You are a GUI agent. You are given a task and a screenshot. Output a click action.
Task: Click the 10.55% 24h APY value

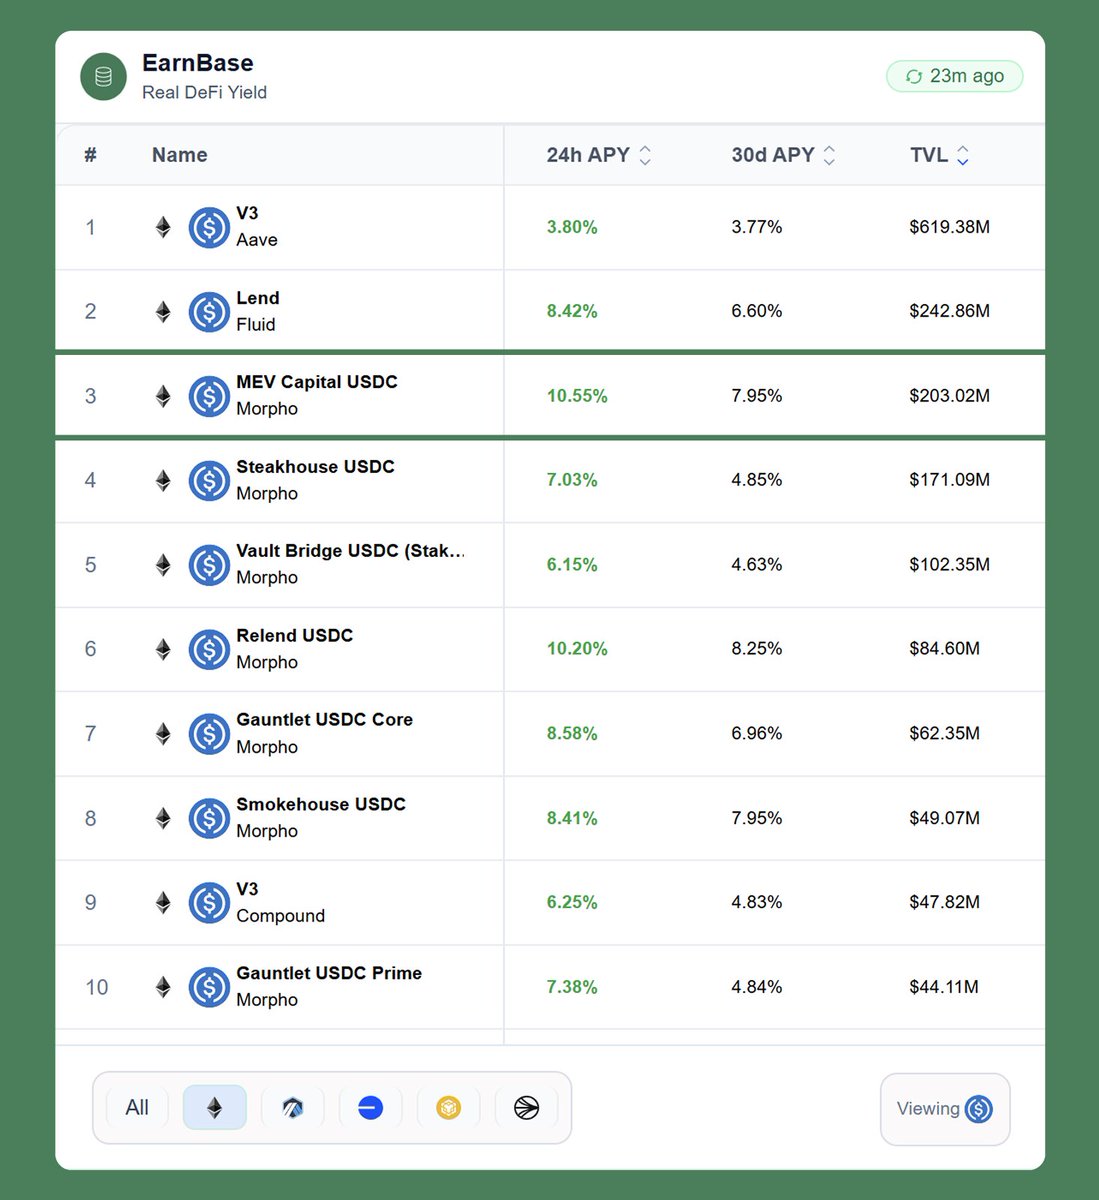577,396
